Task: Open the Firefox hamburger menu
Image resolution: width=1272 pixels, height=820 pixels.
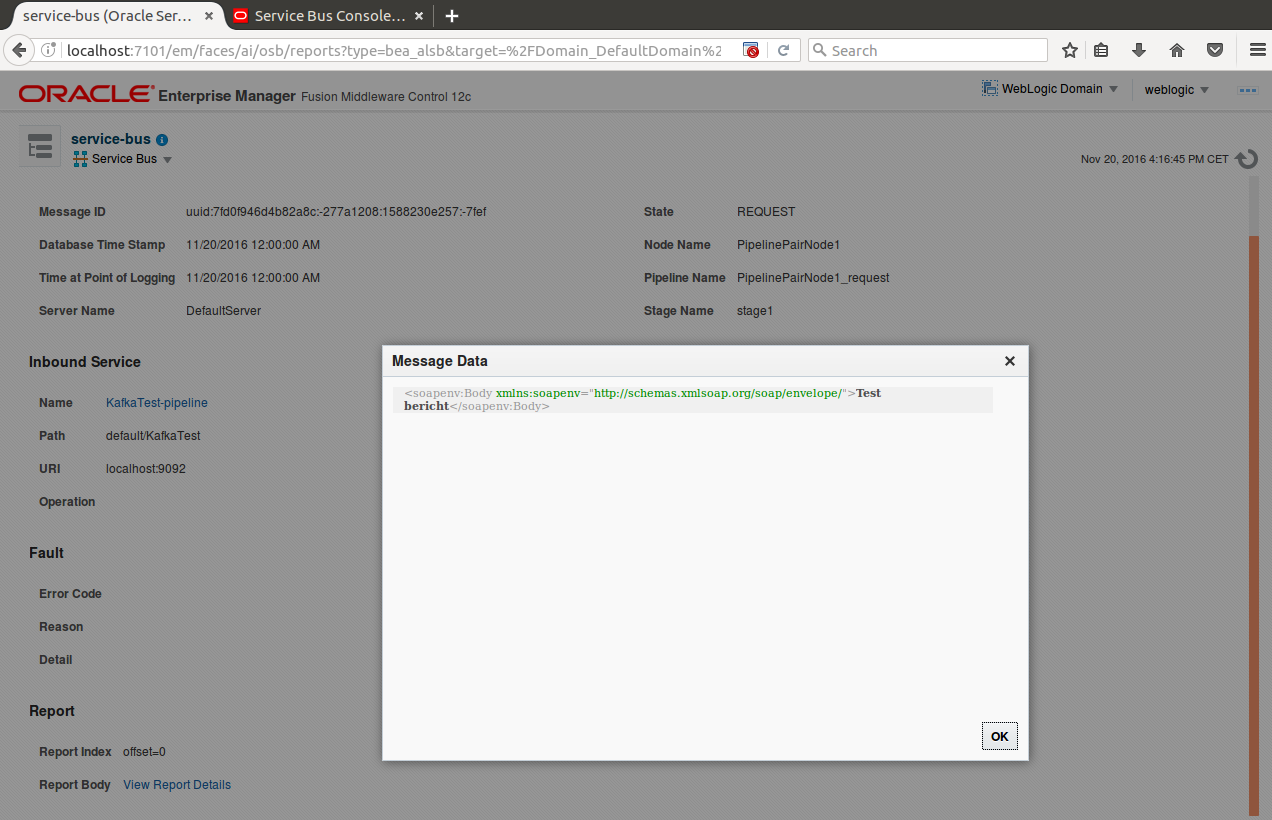Action: (1257, 49)
